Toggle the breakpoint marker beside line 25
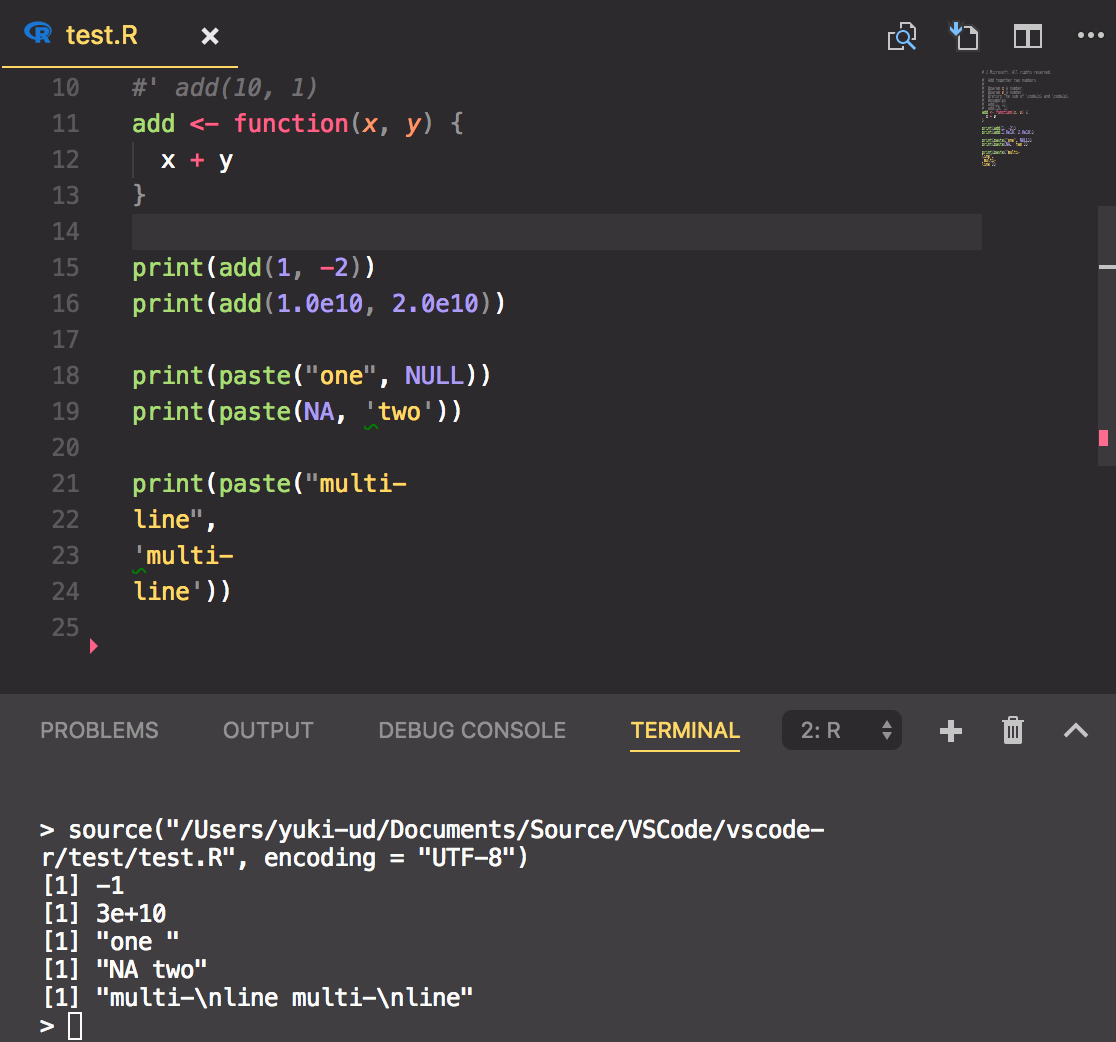The image size is (1116, 1042). point(94,646)
